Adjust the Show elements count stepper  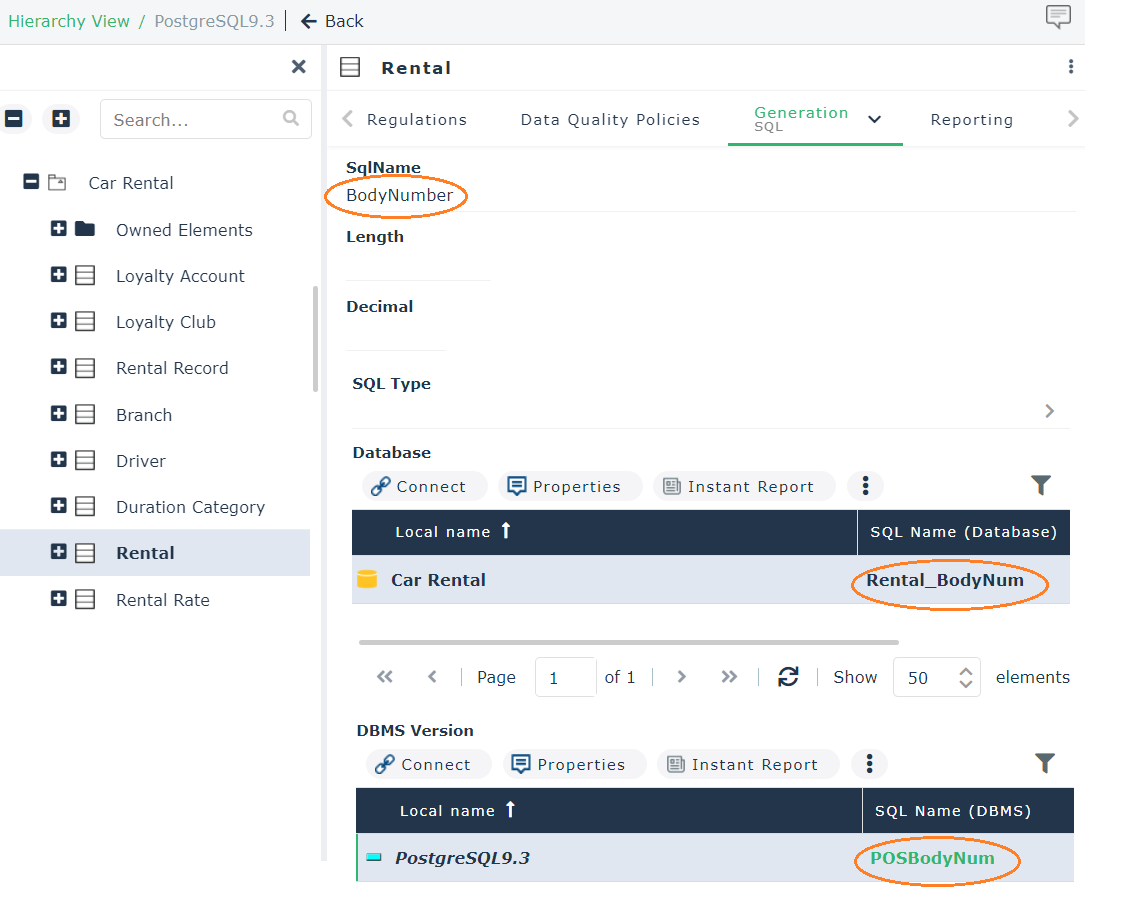[x=965, y=677]
